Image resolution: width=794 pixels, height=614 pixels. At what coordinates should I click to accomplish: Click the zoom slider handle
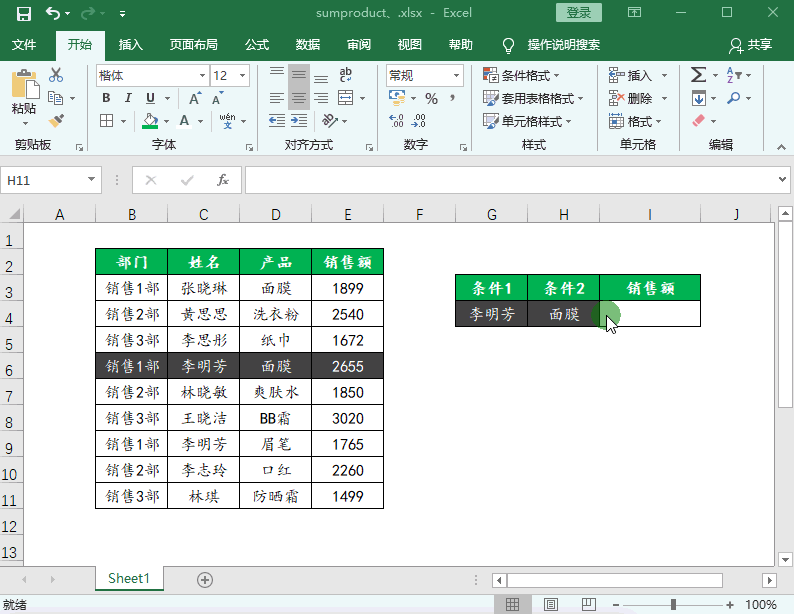tap(673, 604)
